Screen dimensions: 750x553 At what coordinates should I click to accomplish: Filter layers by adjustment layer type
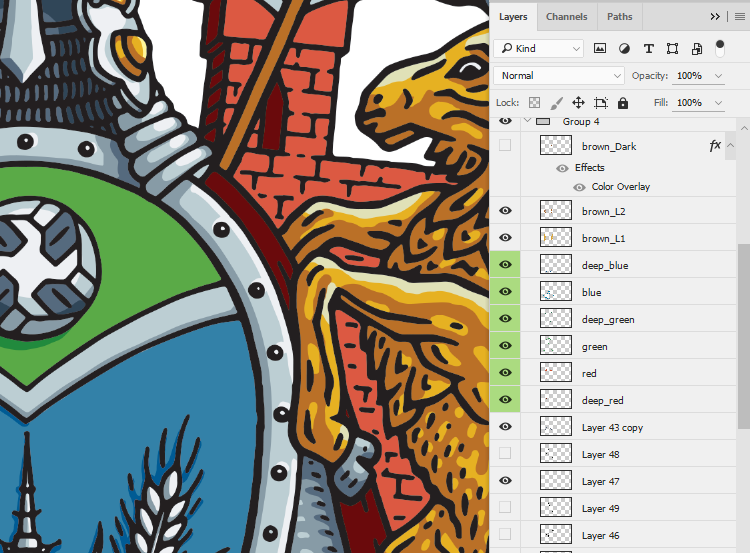click(625, 48)
